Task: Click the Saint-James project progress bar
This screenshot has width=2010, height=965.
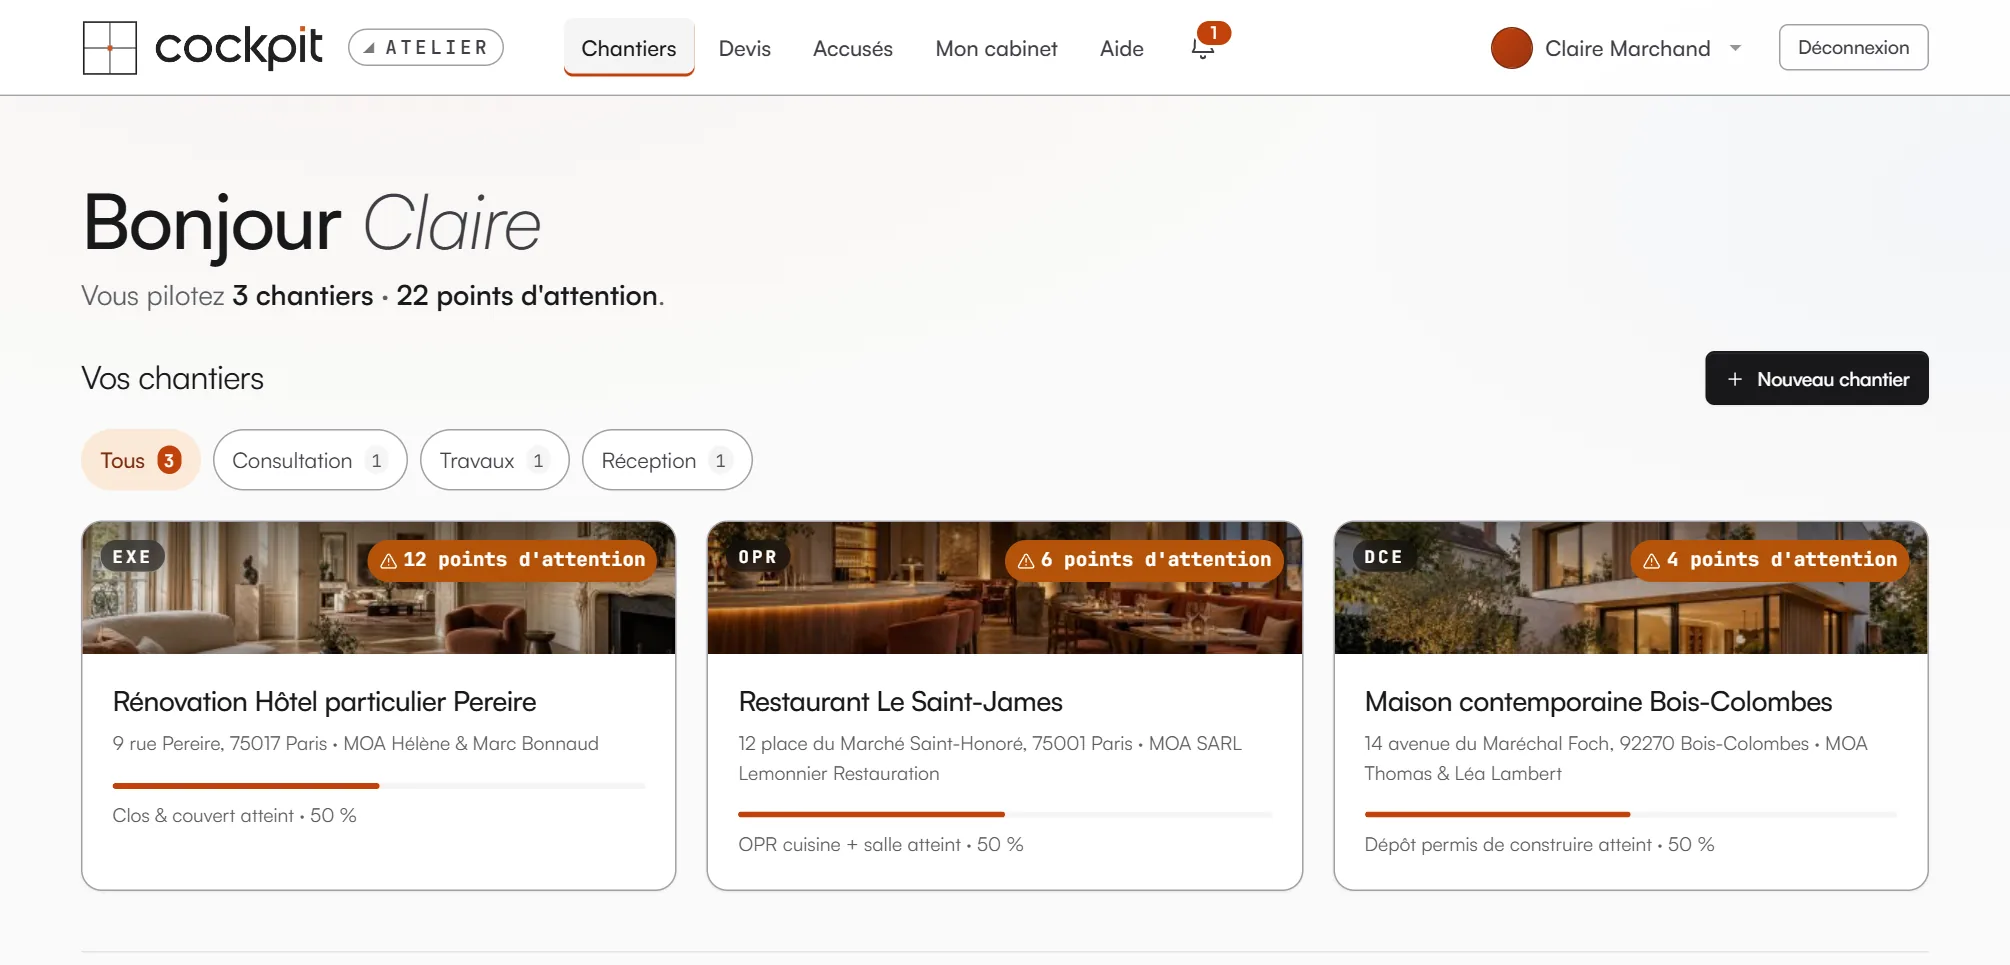Action: (x=1005, y=815)
